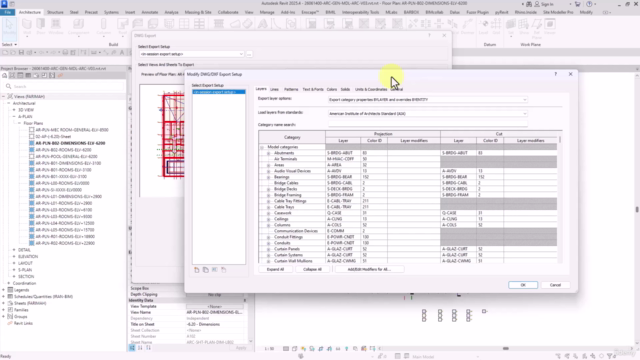Click the Window tool in ribbon

56,27
